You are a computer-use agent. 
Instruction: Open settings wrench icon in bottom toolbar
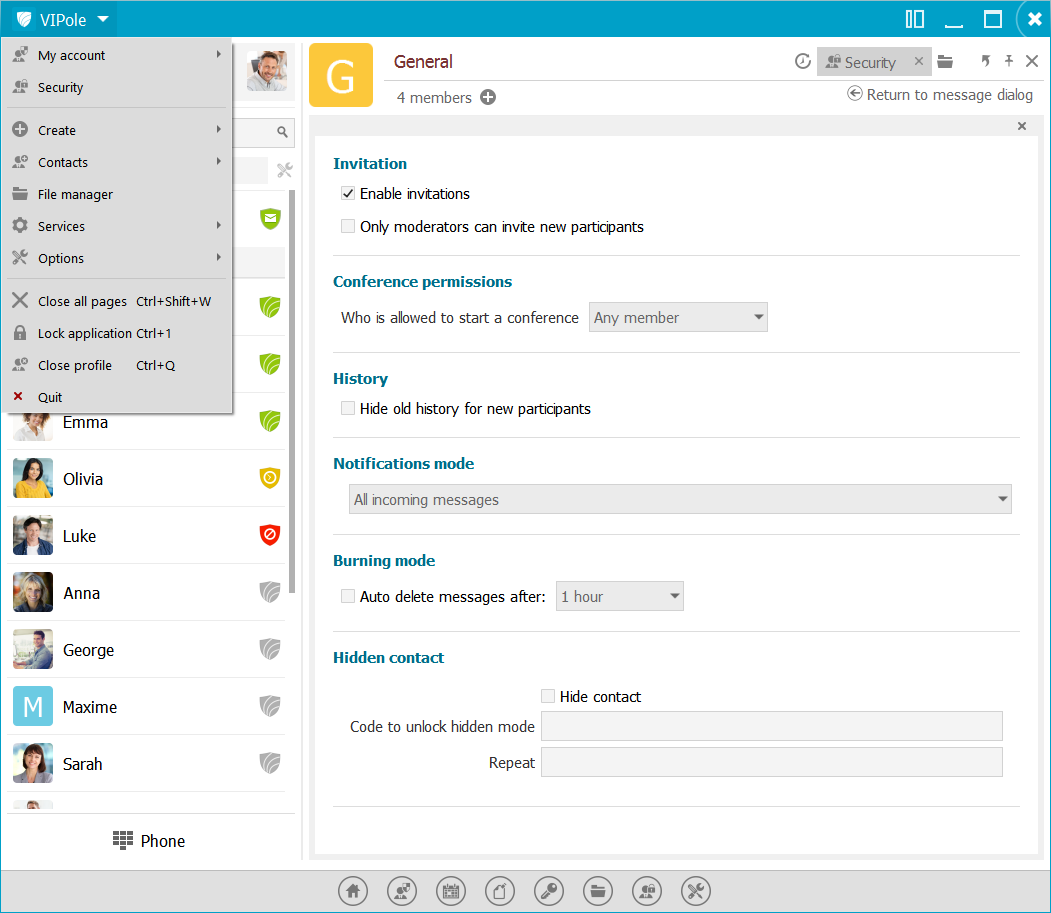pos(696,891)
